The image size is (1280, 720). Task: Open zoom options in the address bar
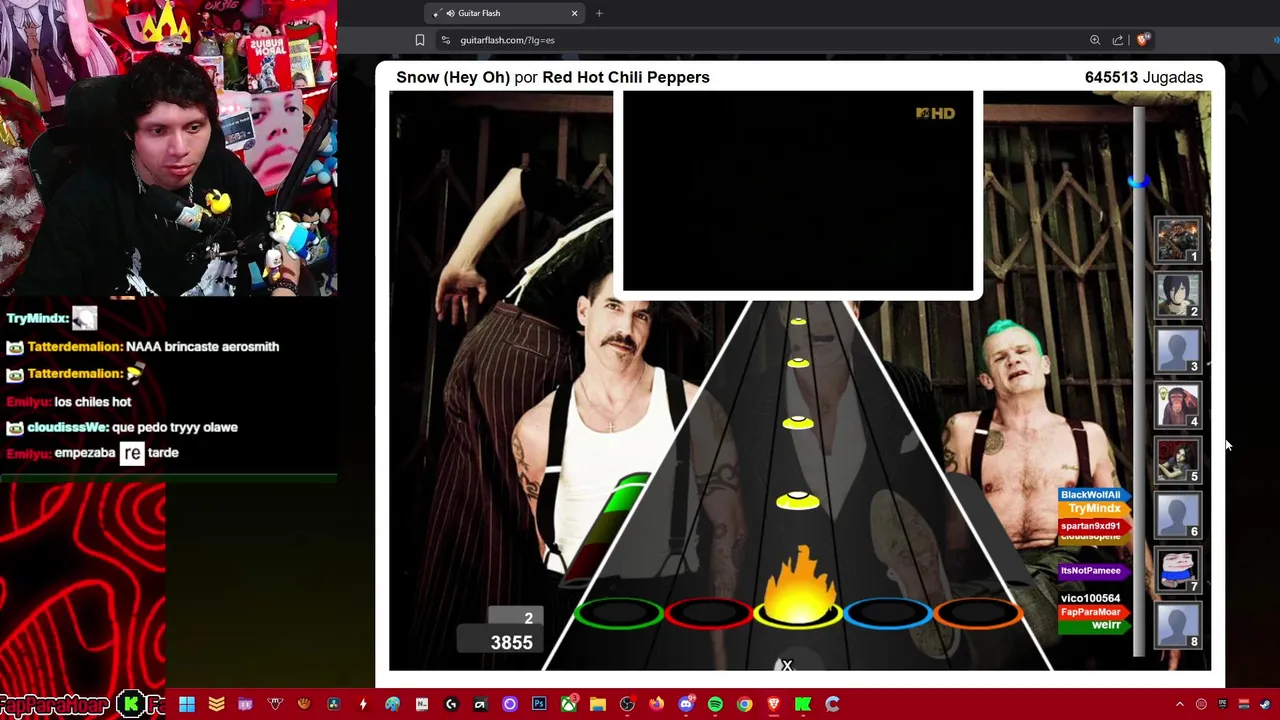[x=1095, y=40]
